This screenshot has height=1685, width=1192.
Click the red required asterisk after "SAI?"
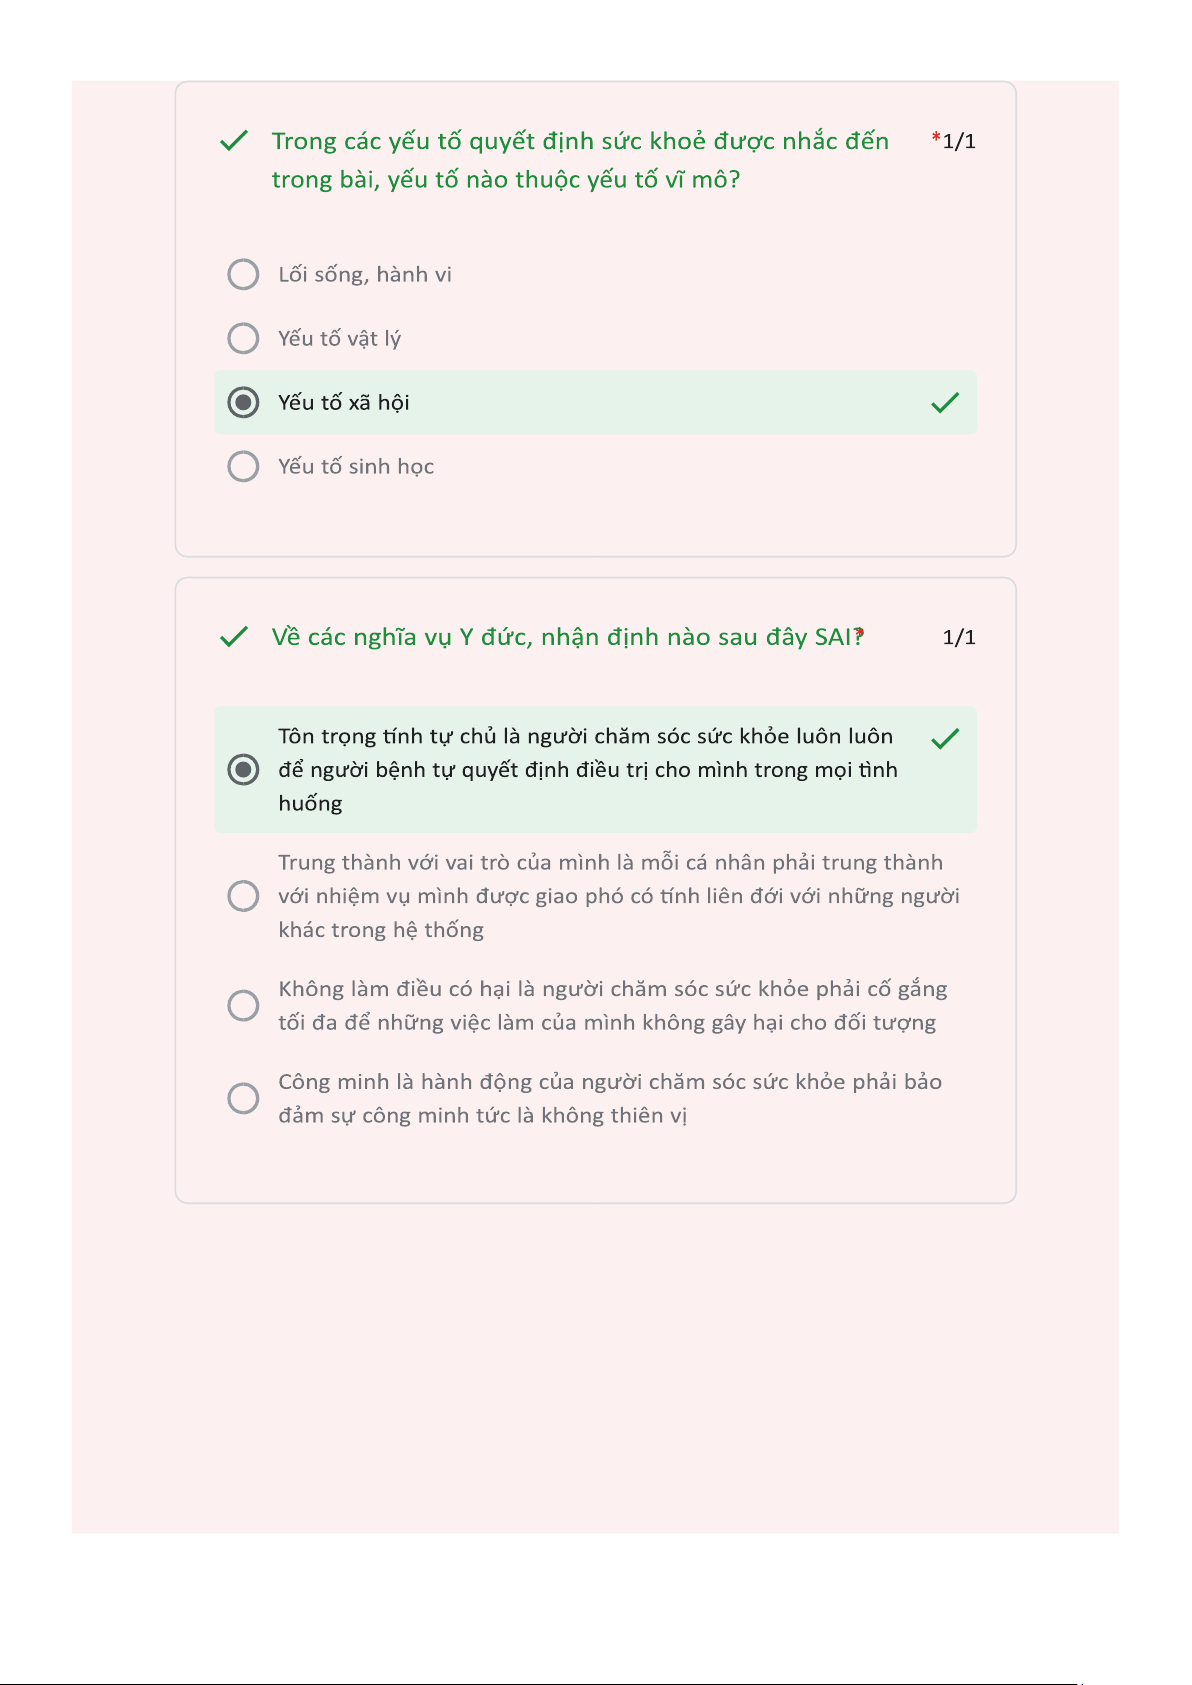(x=860, y=633)
